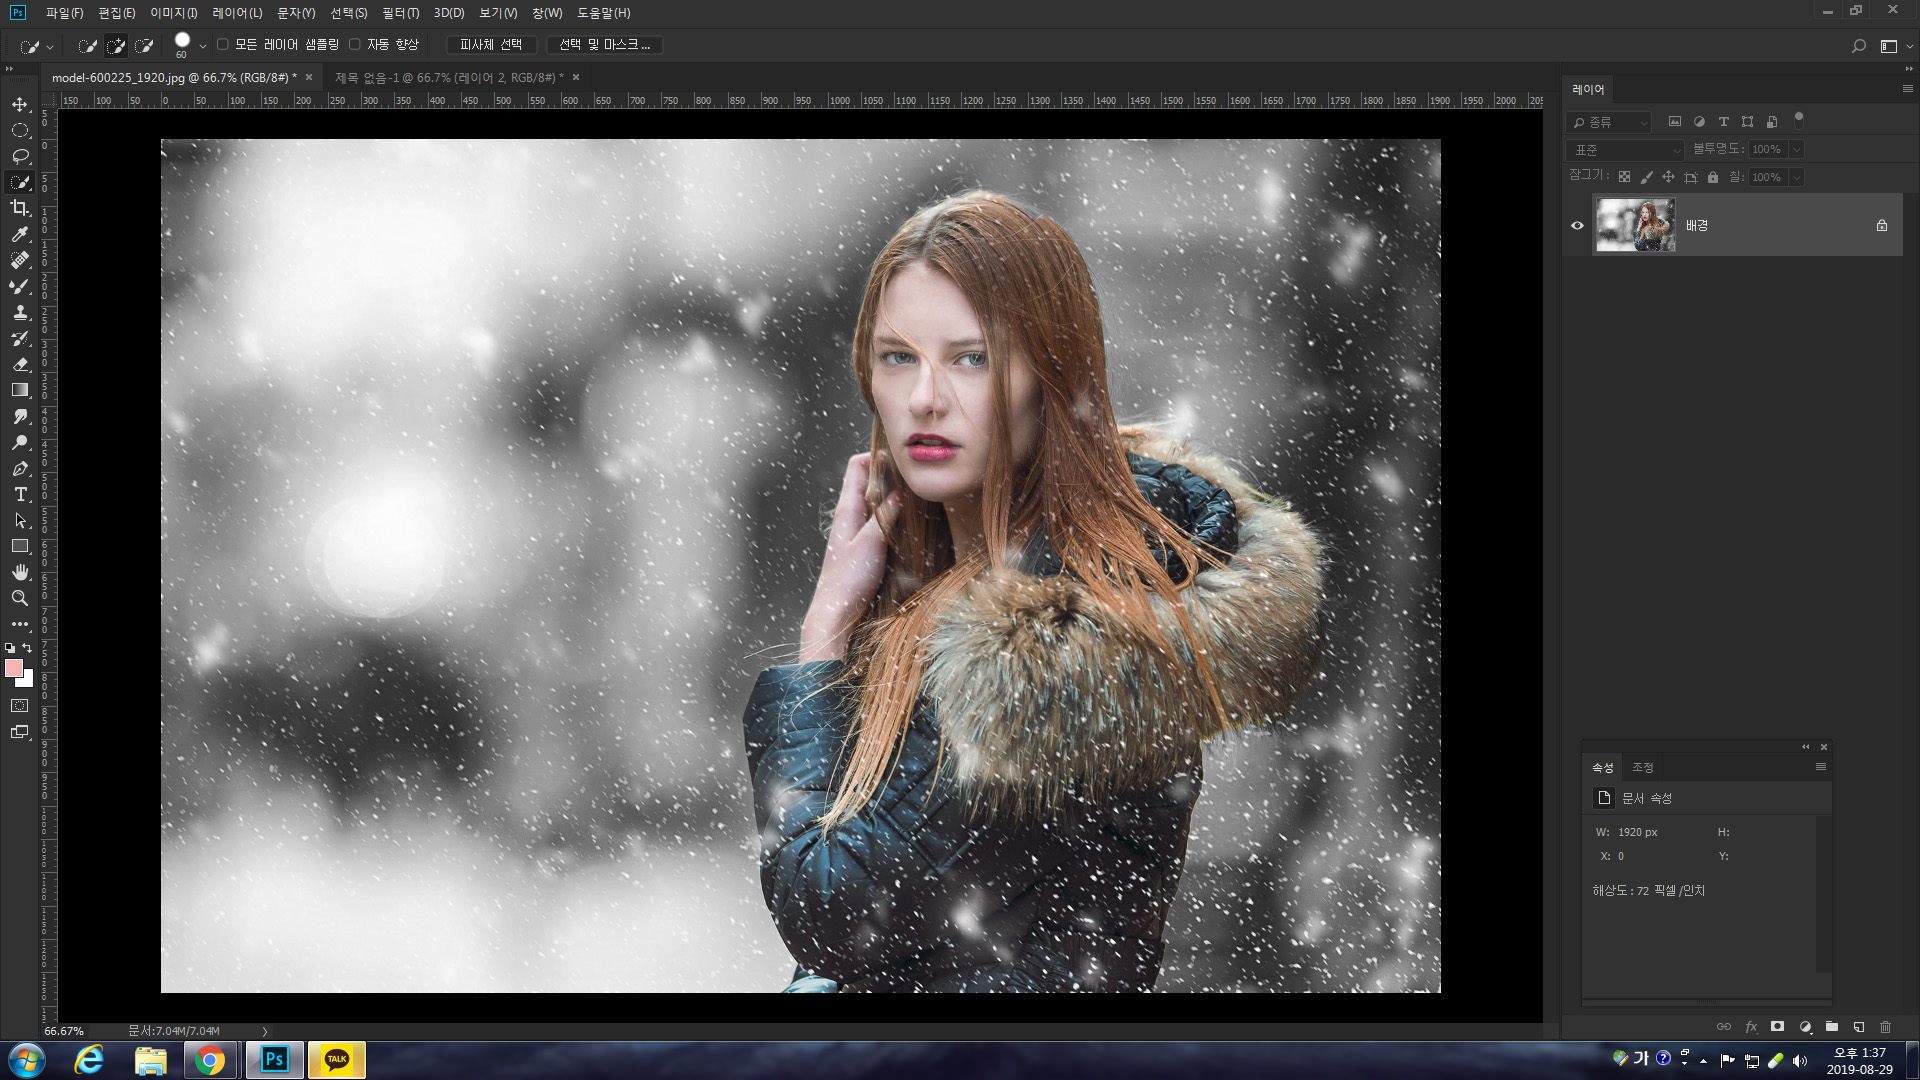Open the layer opacity 100% dropdown

pos(1796,150)
